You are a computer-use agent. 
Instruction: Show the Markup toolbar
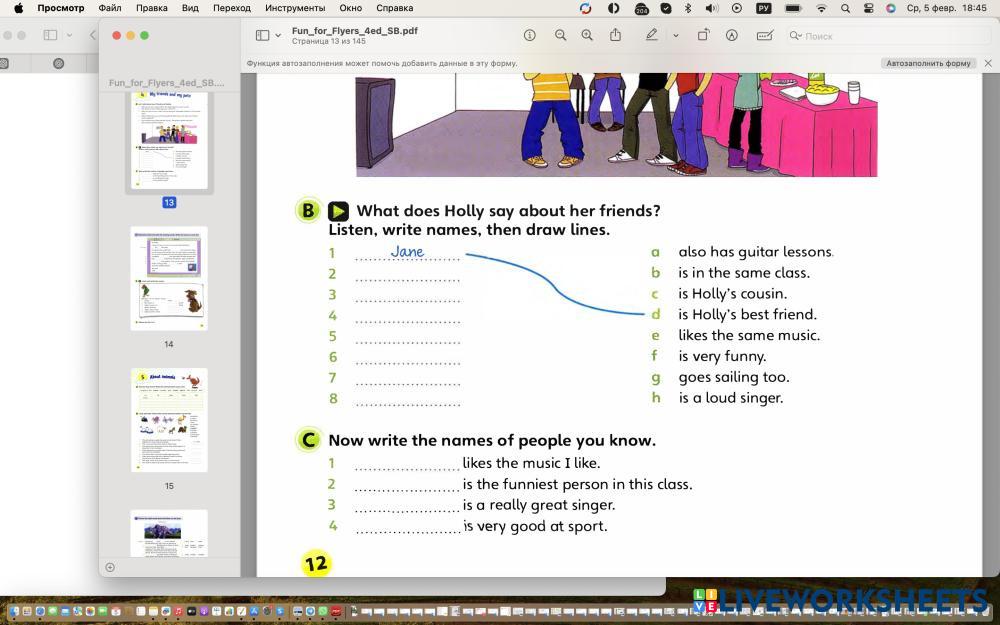tap(732, 35)
